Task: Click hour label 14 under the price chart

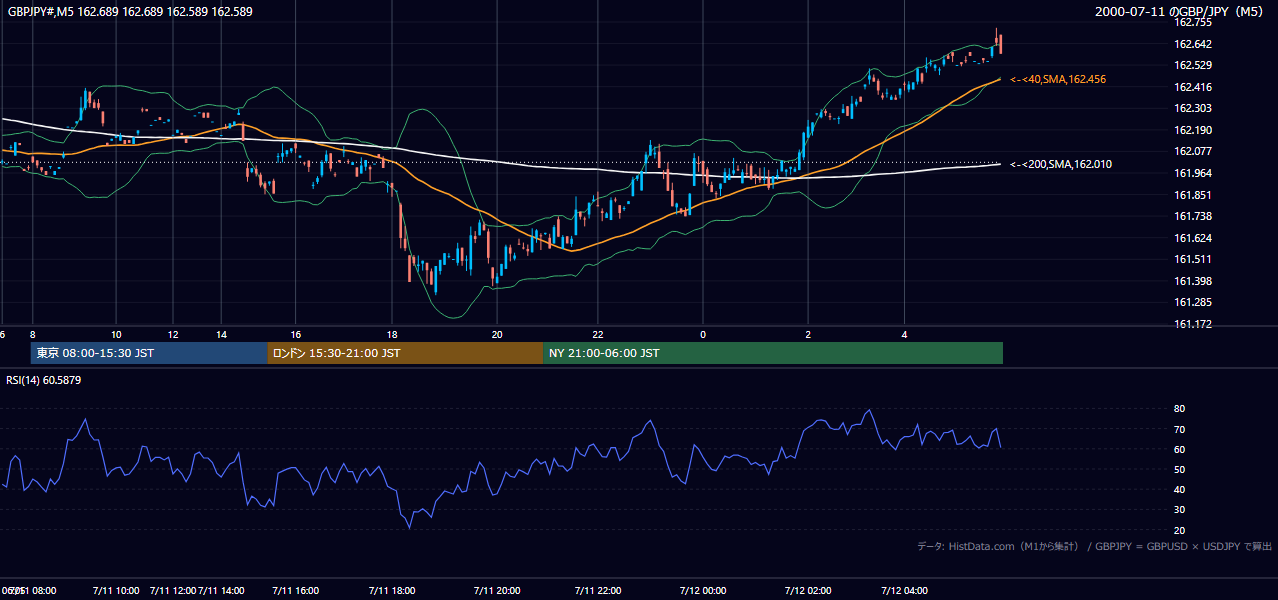Action: (x=221, y=334)
